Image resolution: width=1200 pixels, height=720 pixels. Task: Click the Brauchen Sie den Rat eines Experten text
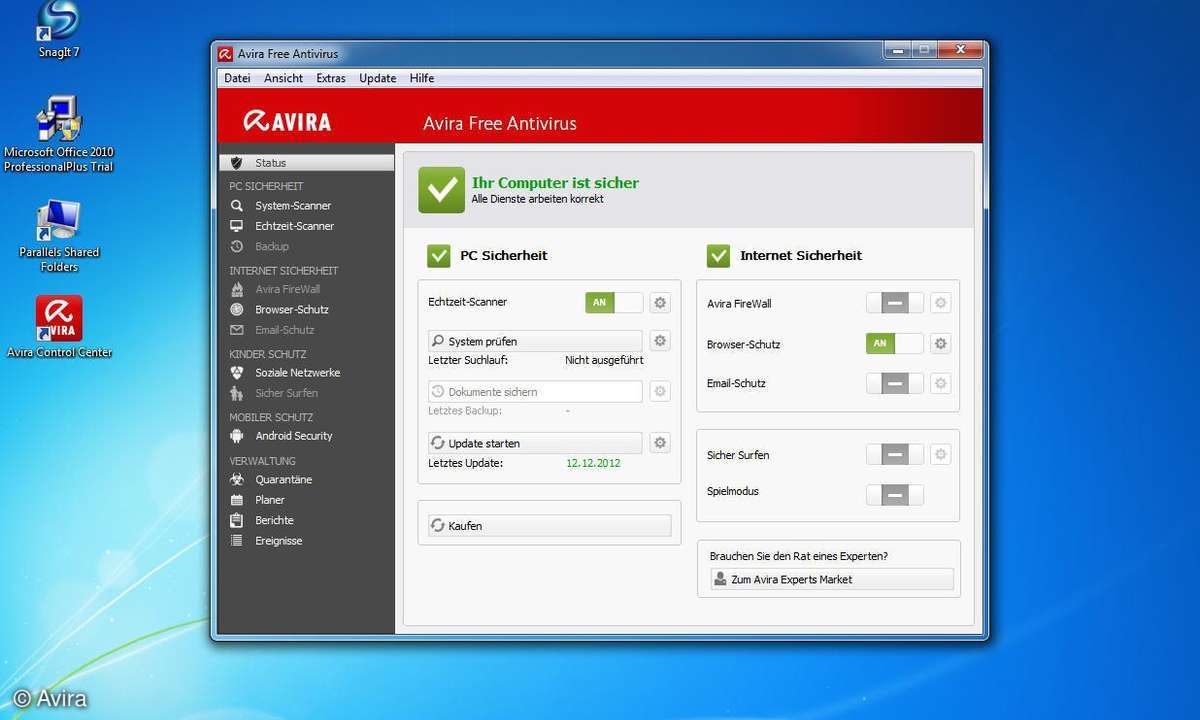point(799,556)
